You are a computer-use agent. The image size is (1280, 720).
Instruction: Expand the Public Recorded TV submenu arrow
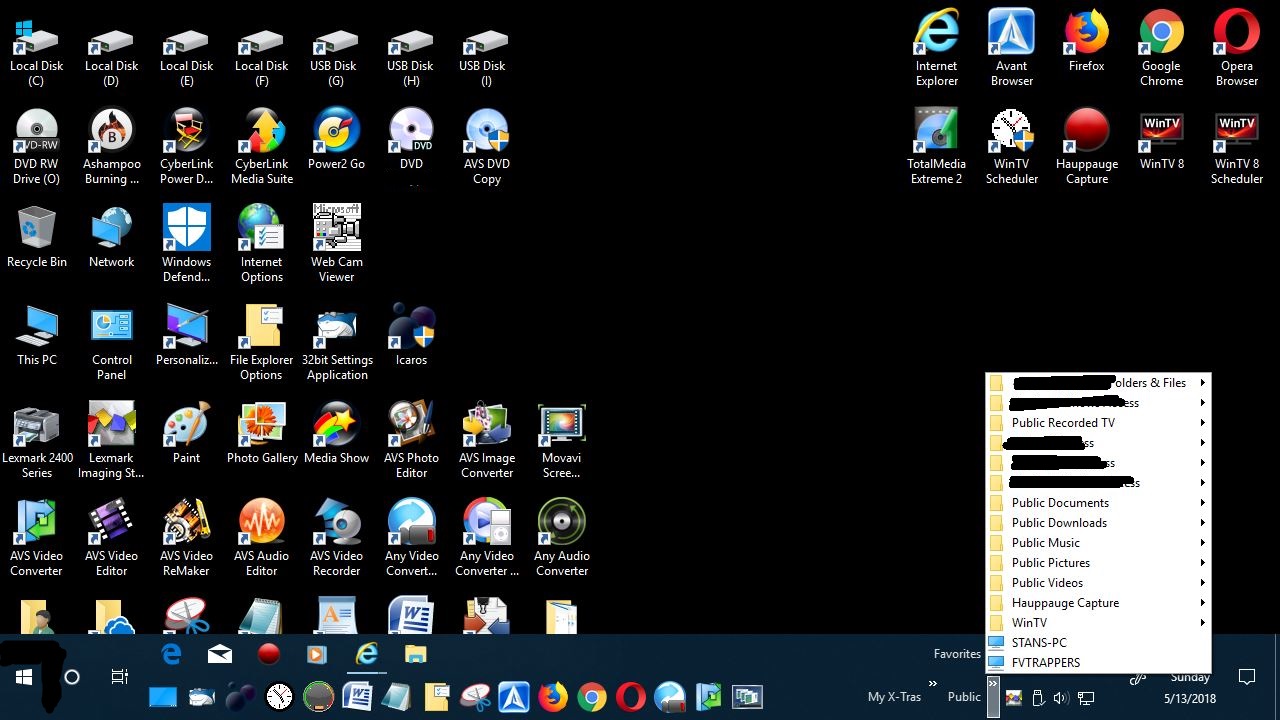(x=1202, y=423)
